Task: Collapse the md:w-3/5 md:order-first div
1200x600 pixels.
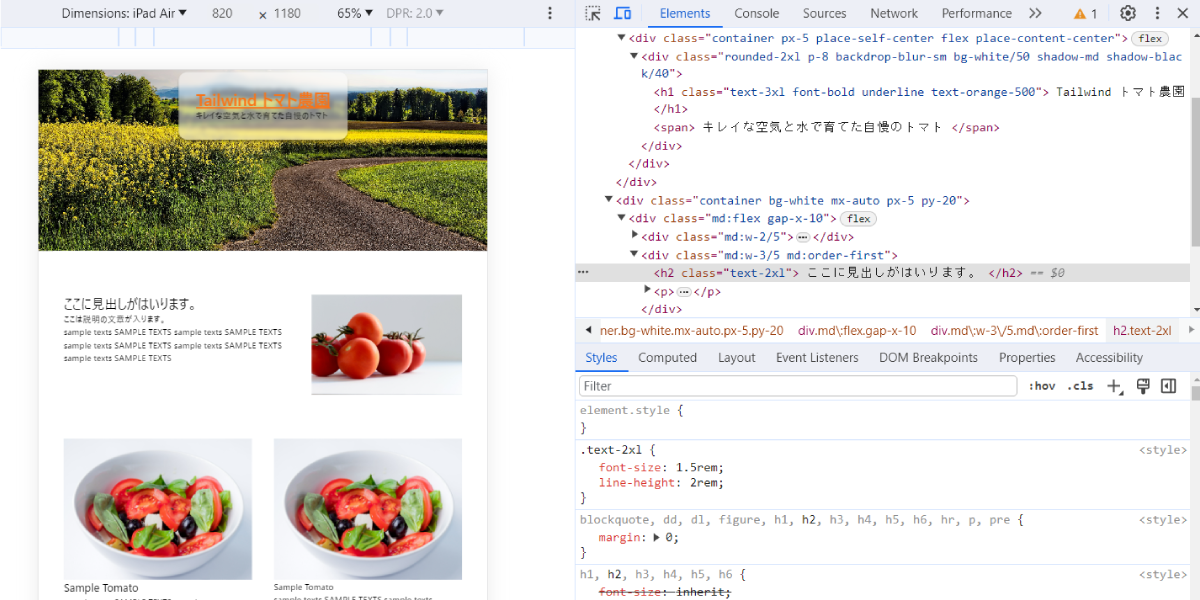Action: (x=635, y=255)
